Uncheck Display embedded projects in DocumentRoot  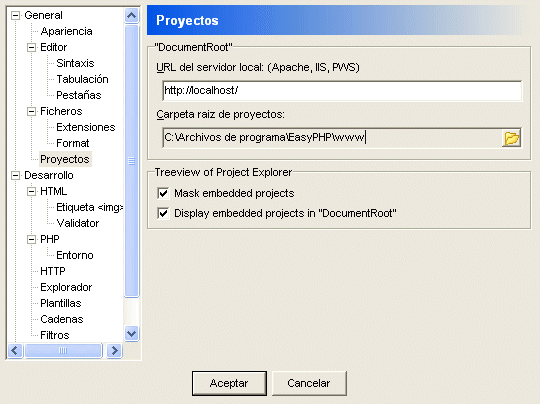(163, 213)
